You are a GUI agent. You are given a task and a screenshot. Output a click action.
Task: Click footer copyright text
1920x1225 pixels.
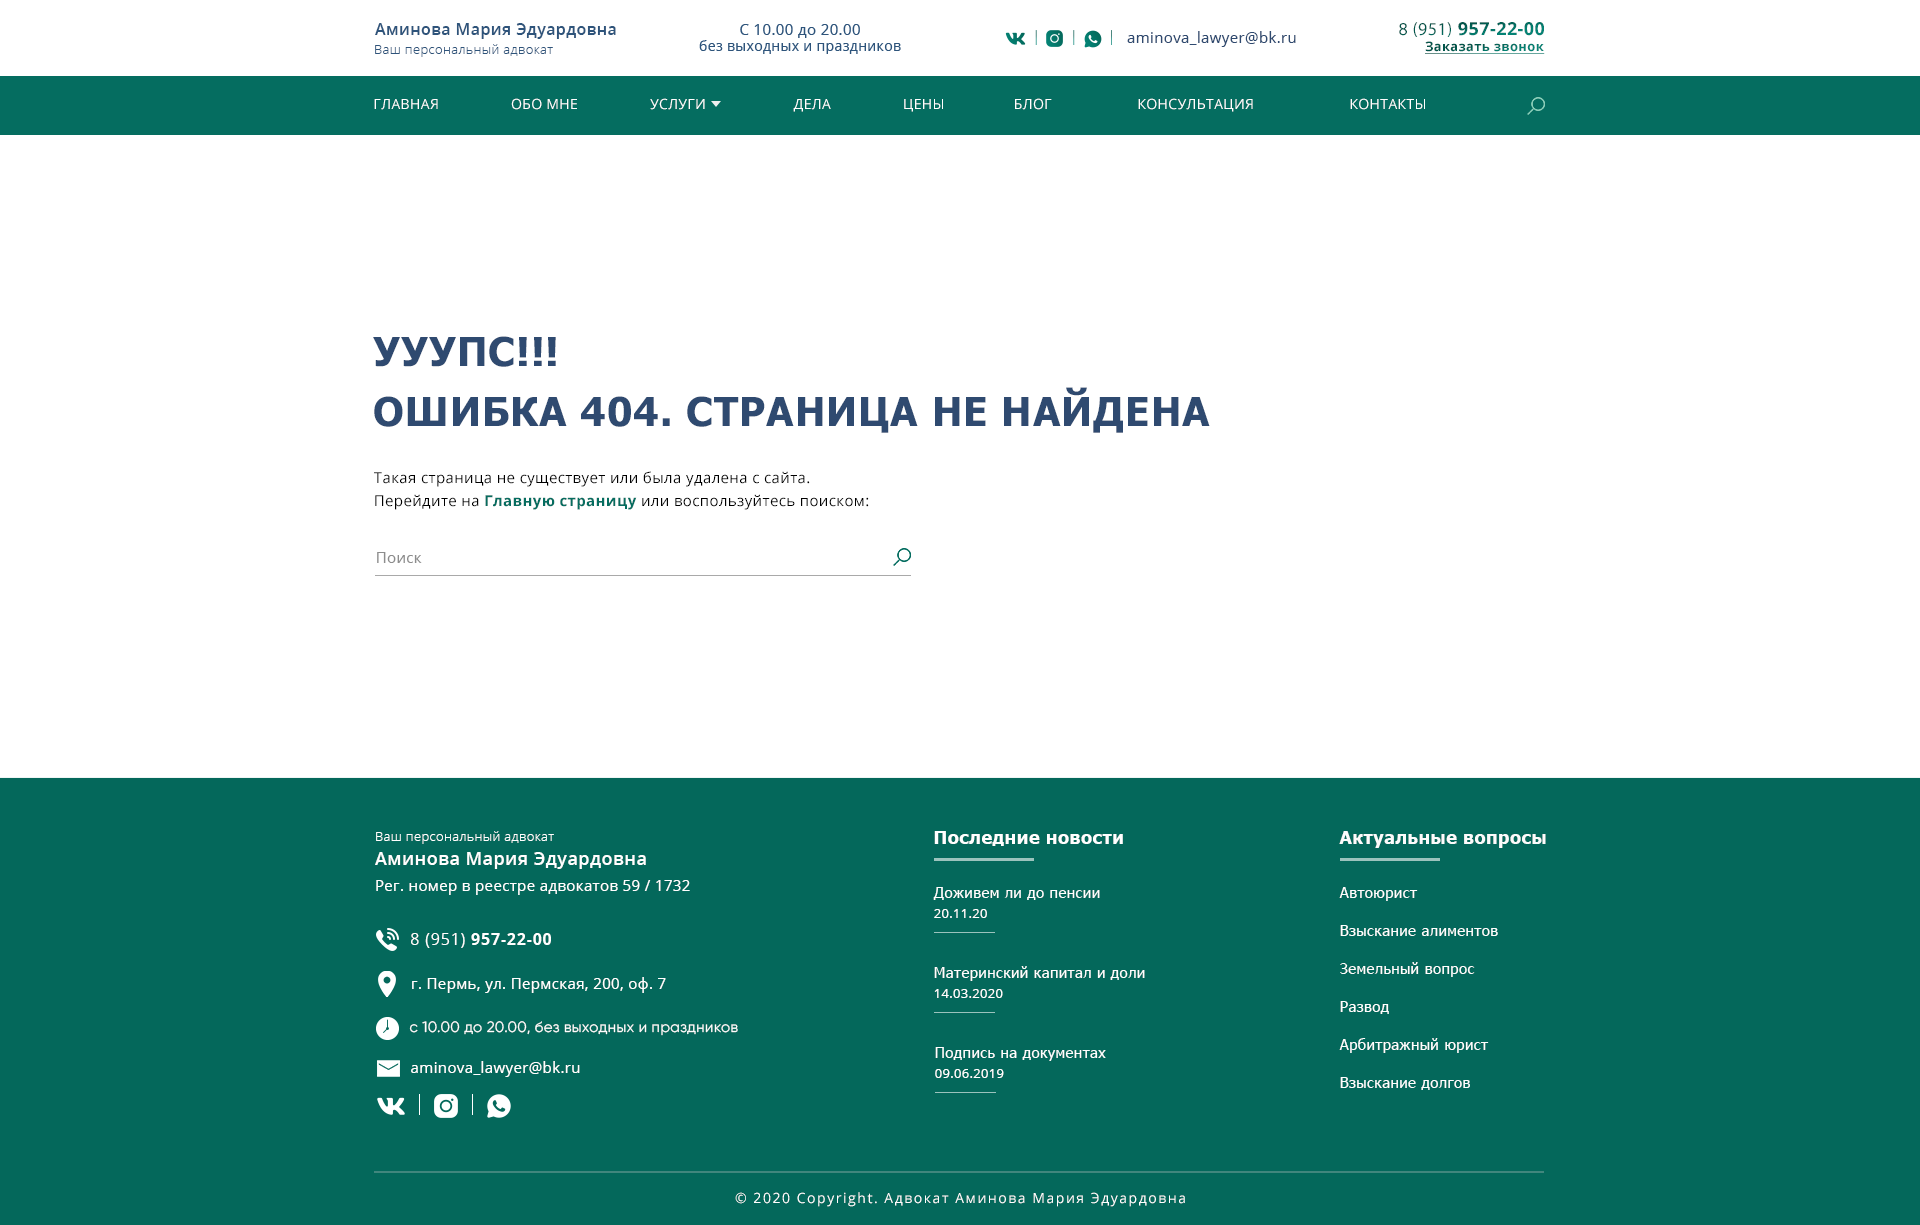[x=960, y=1198]
